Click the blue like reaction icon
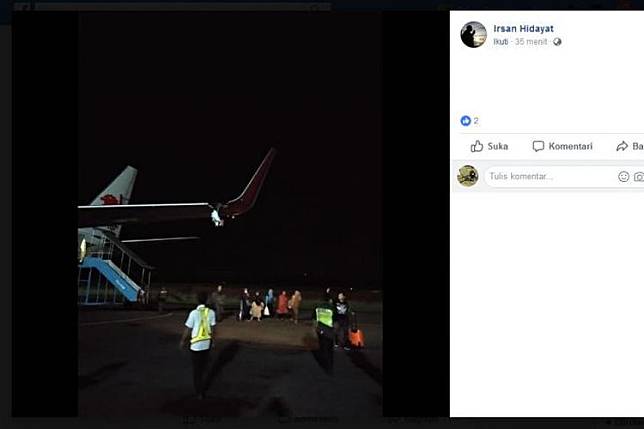The image size is (644, 429). pos(465,121)
